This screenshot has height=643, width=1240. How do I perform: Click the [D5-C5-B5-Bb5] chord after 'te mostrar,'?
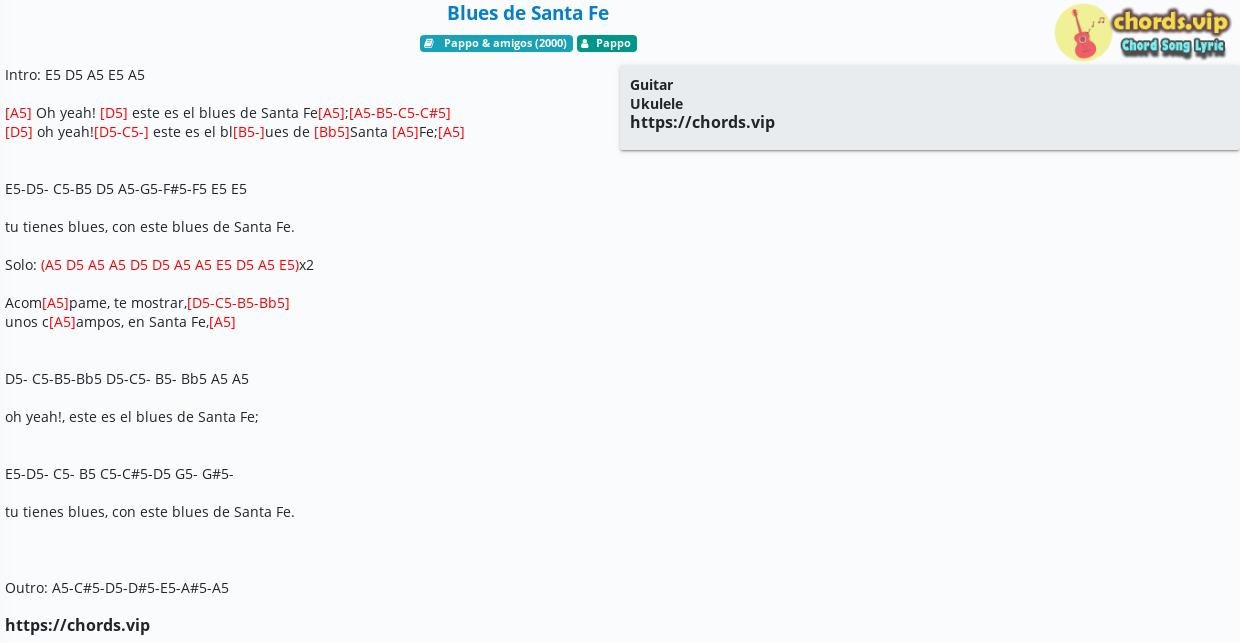point(238,303)
